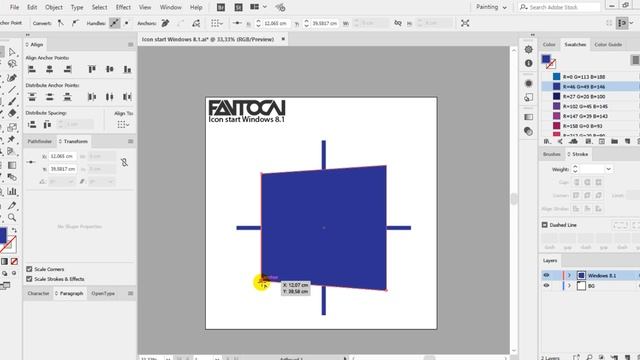The image size is (640, 360).
Task: Click the Search Adobe Stock field
Action: coord(559,7)
